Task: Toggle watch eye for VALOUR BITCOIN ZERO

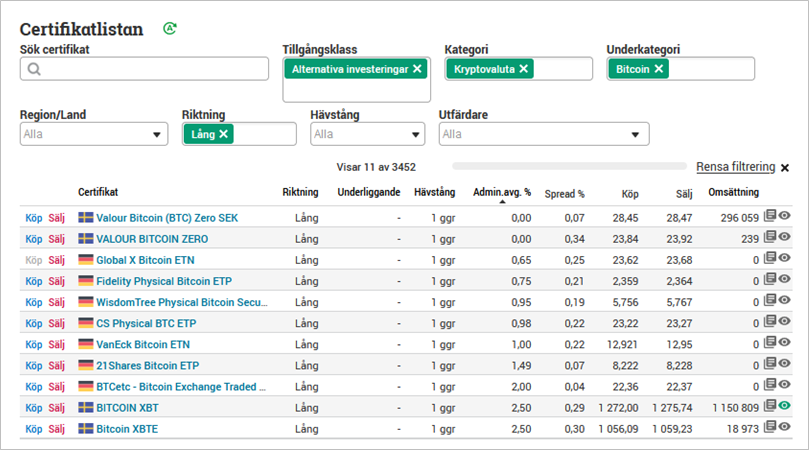Action: (784, 236)
